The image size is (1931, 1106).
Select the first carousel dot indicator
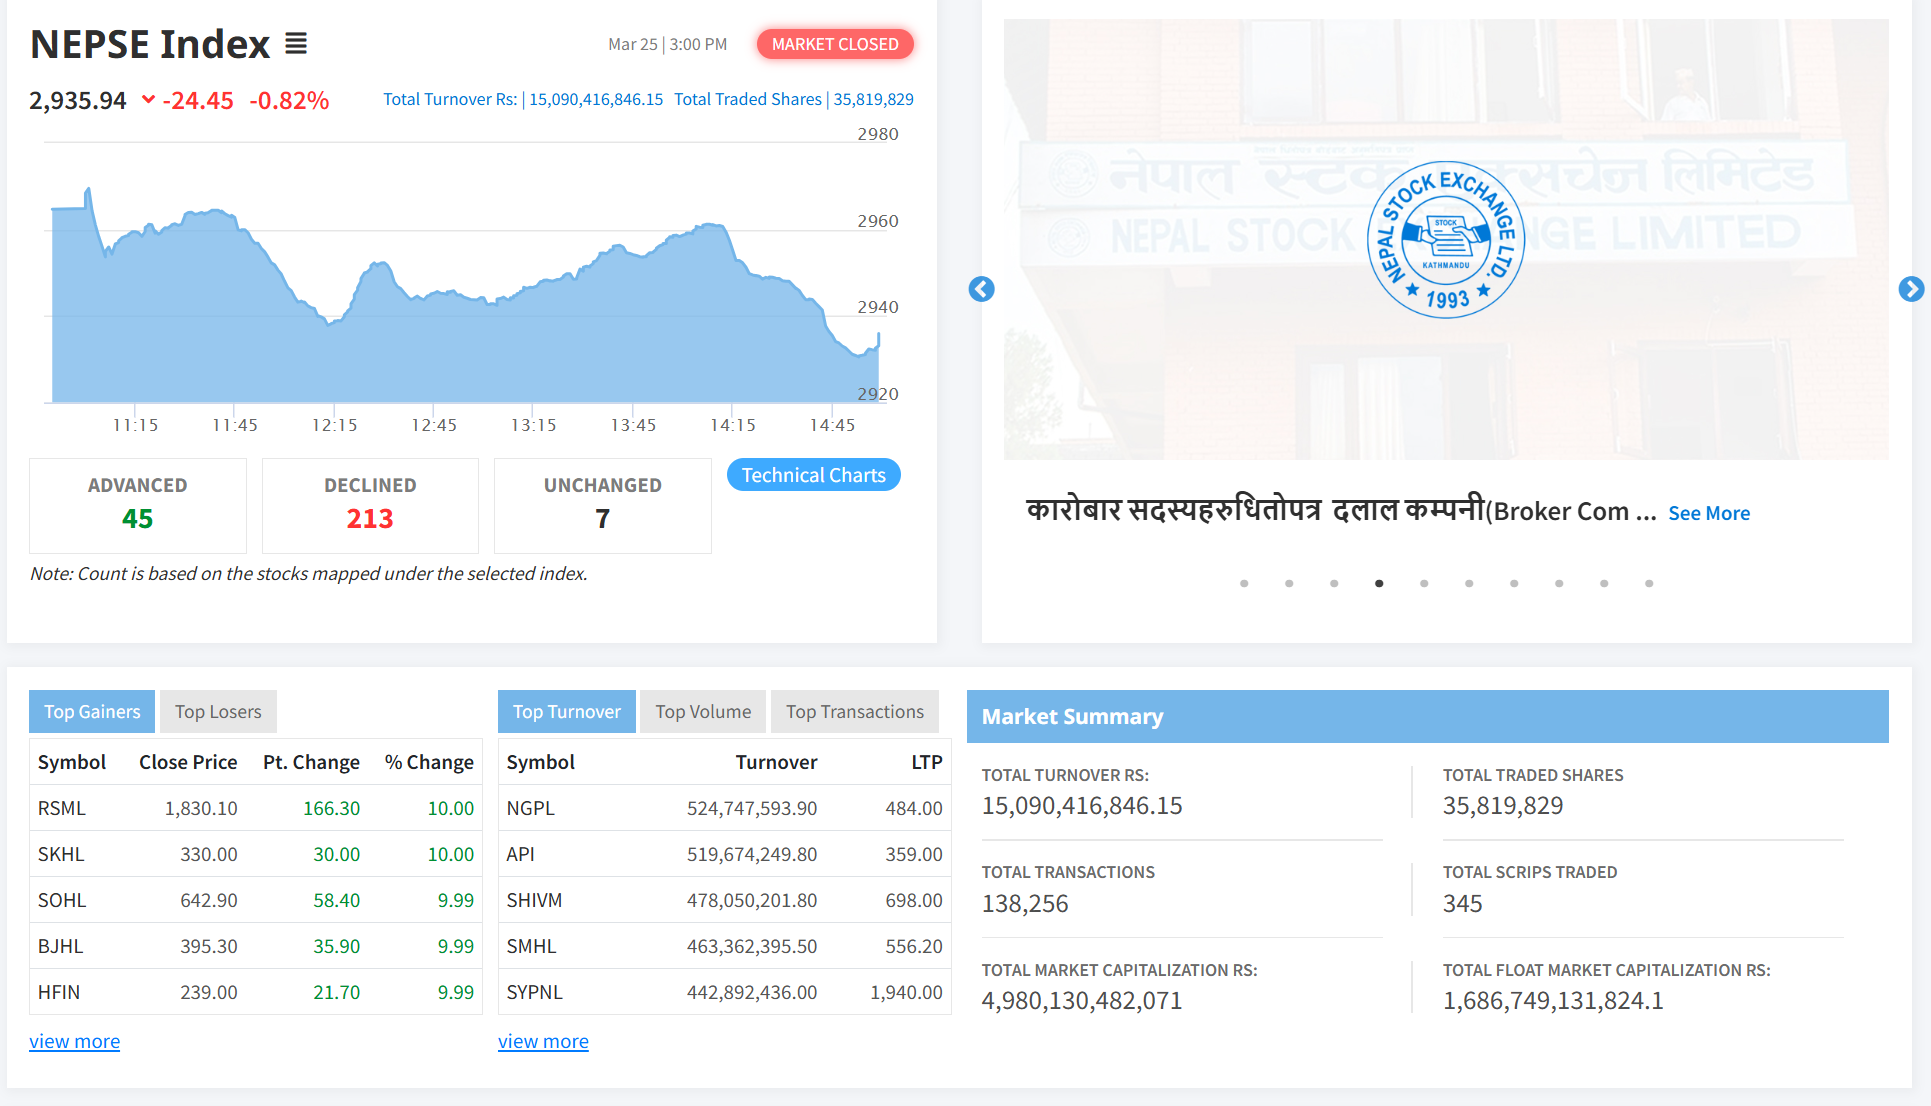(1244, 583)
